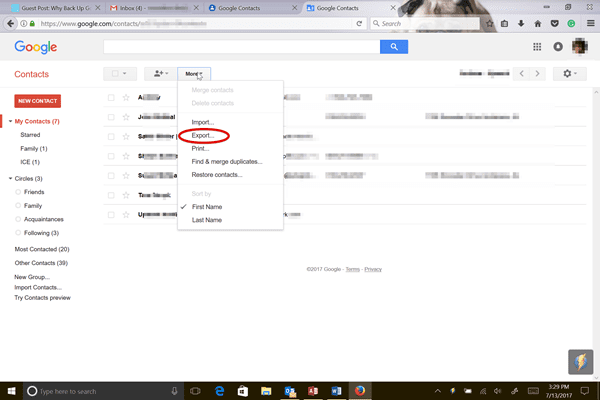The image size is (600, 400).
Task: Open File Explorer from the taskbar
Action: pos(266,391)
